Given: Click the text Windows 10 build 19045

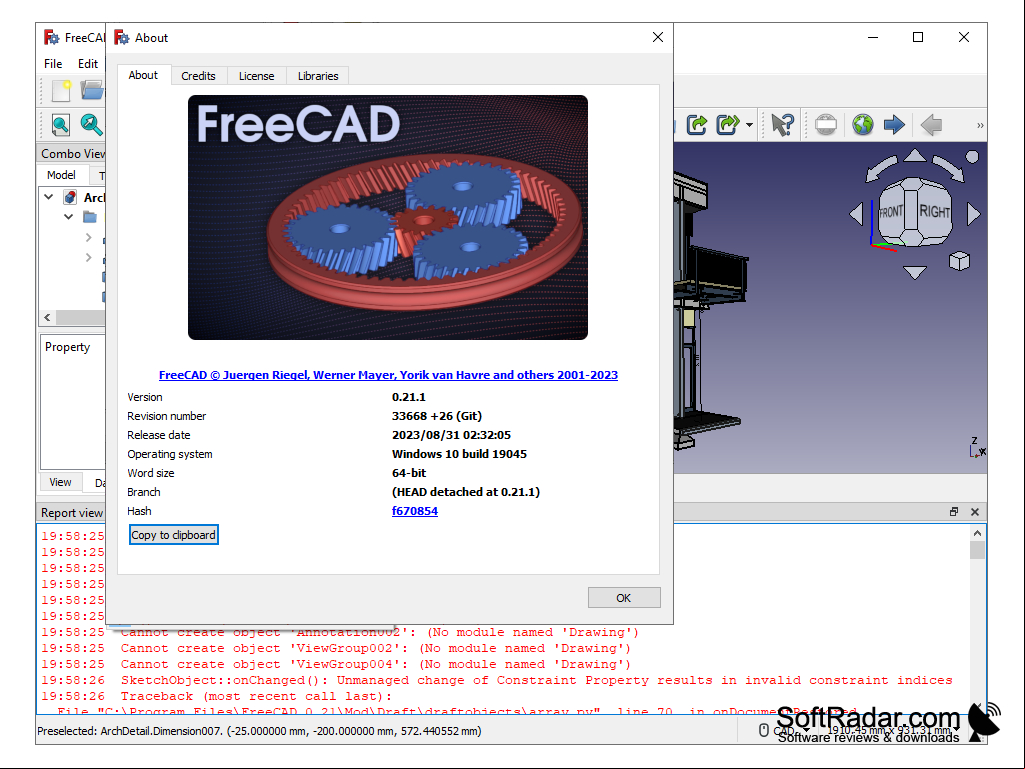Looking at the screenshot, I should (459, 454).
